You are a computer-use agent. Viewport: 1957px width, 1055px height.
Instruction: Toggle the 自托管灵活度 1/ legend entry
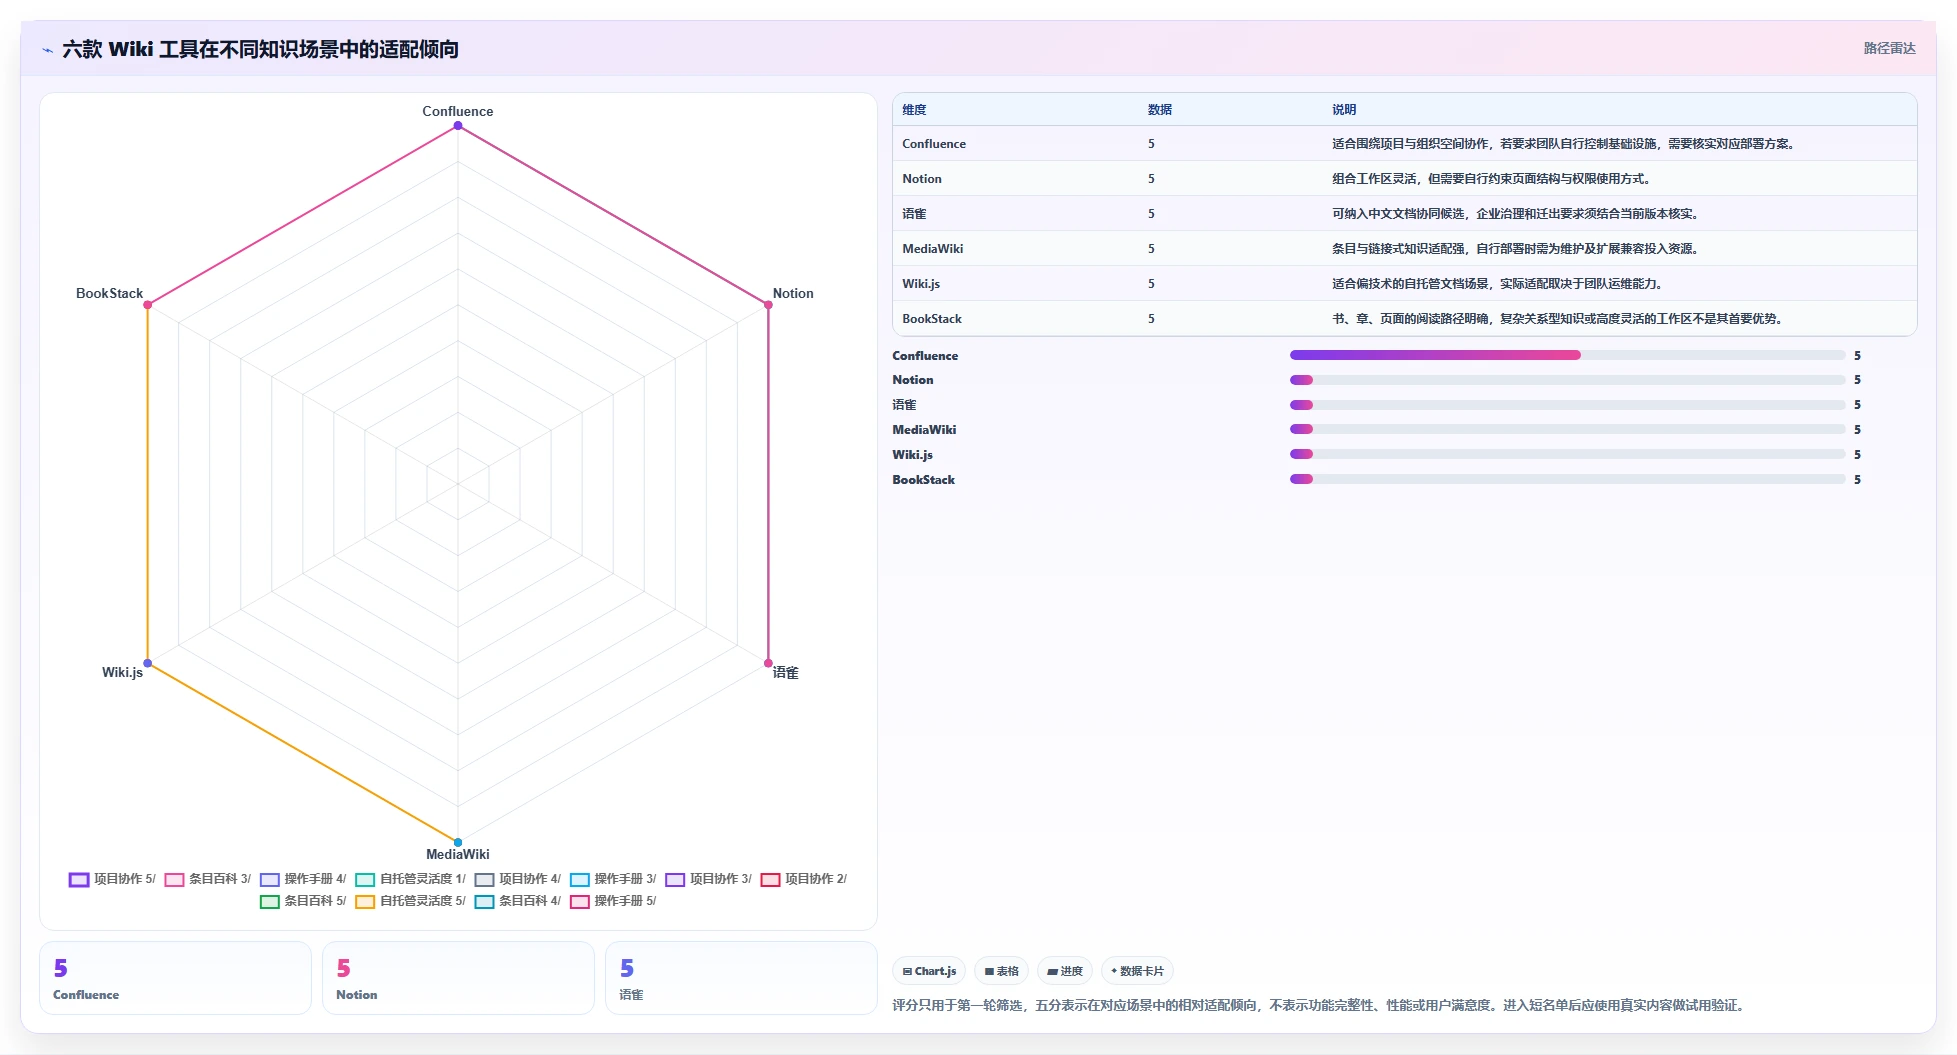click(411, 879)
